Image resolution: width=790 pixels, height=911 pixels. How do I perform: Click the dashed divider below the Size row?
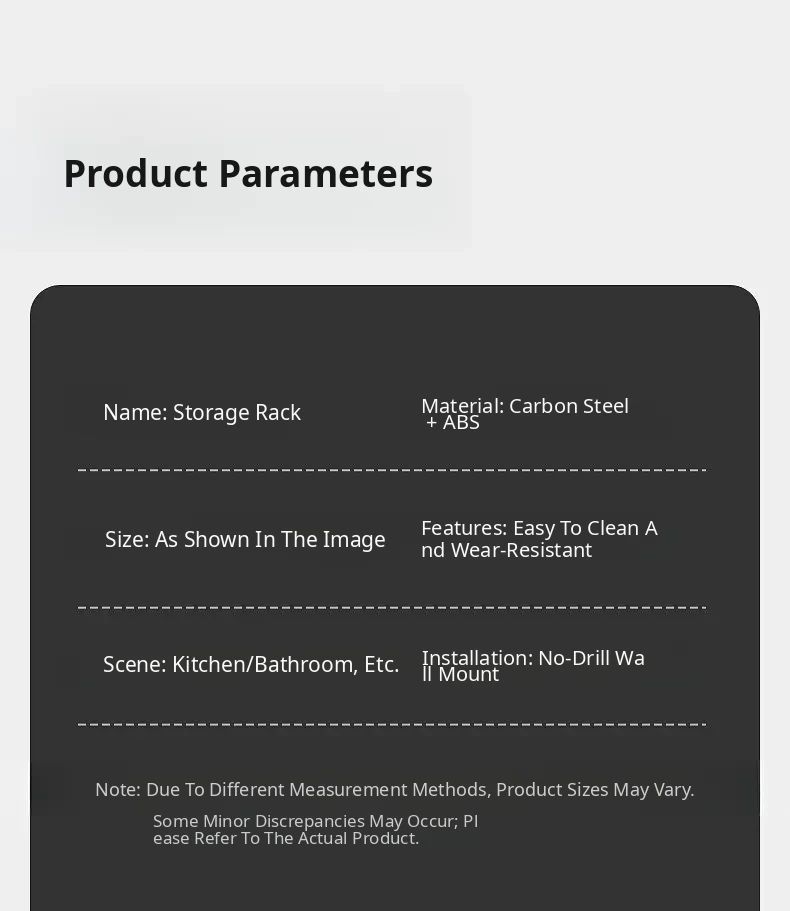392,607
